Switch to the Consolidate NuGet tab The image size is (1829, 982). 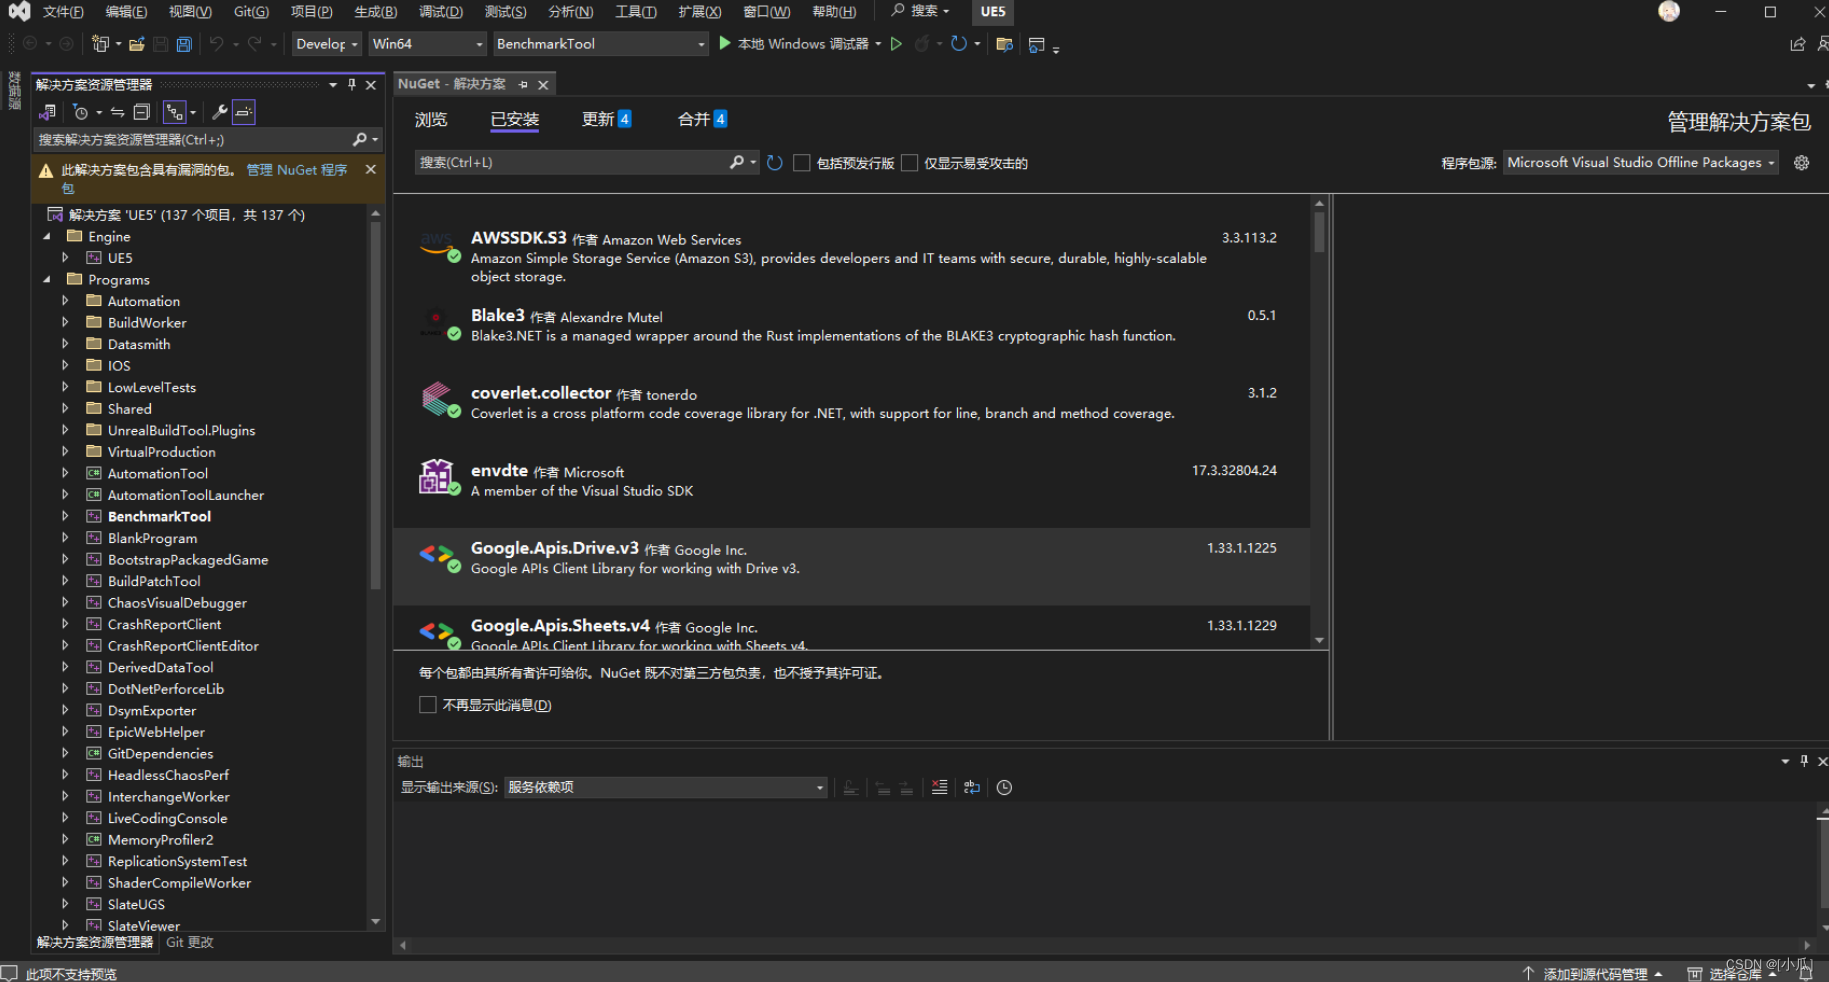click(x=702, y=119)
